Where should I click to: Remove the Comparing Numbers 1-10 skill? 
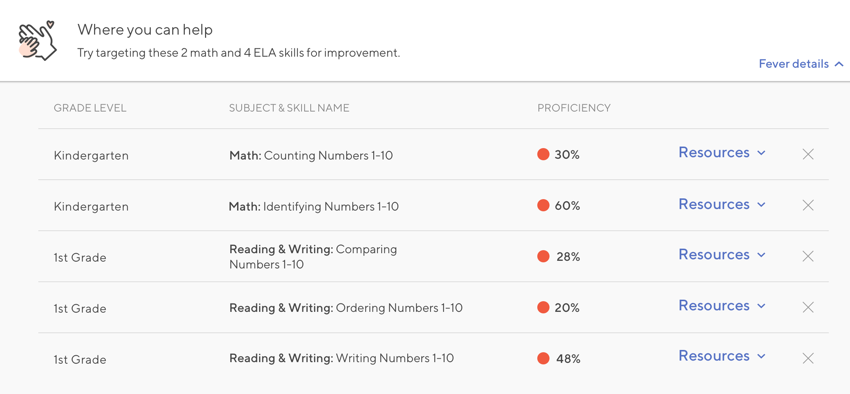pos(808,256)
